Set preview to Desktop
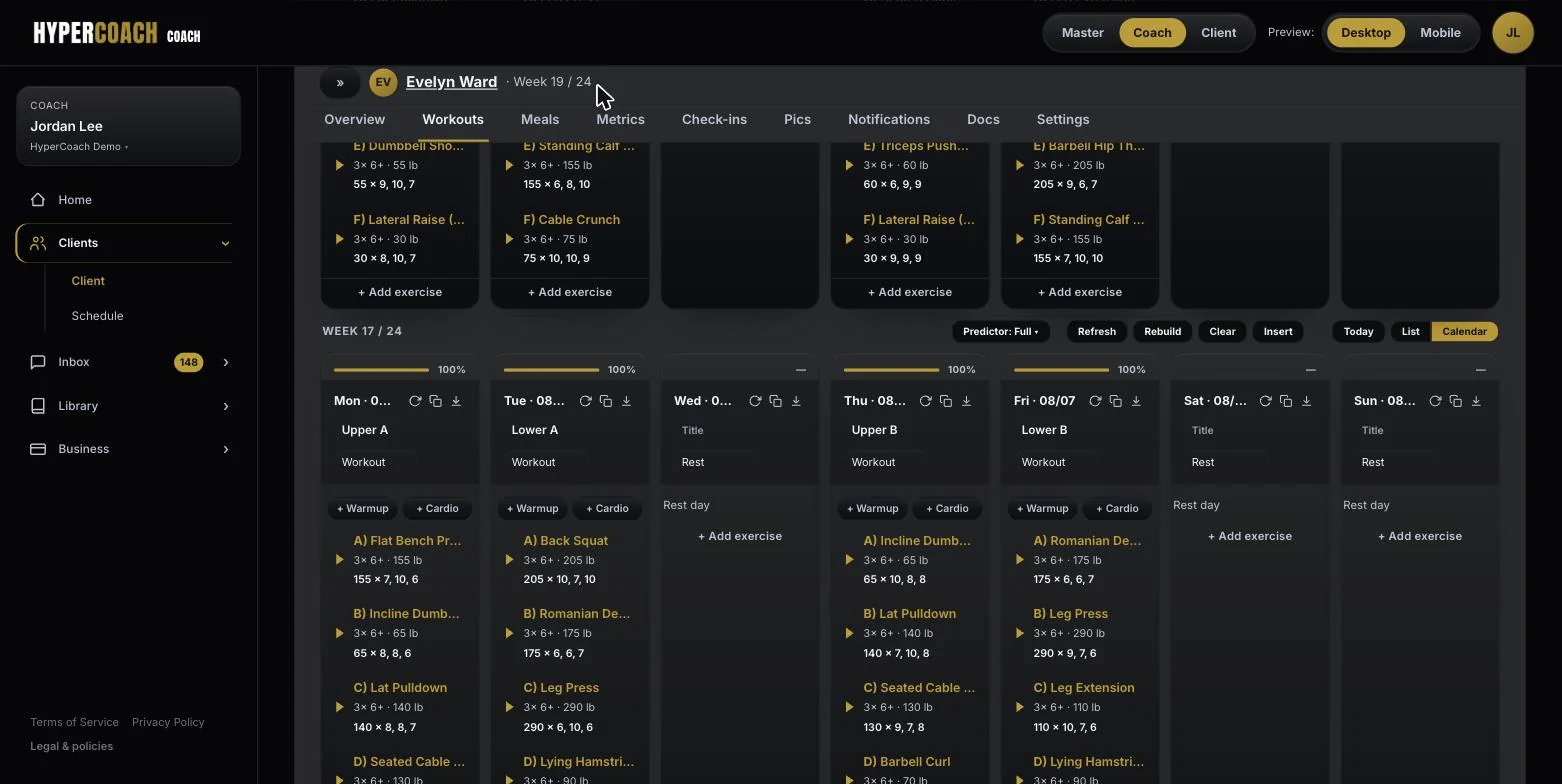Image resolution: width=1562 pixels, height=784 pixels. 1366,33
